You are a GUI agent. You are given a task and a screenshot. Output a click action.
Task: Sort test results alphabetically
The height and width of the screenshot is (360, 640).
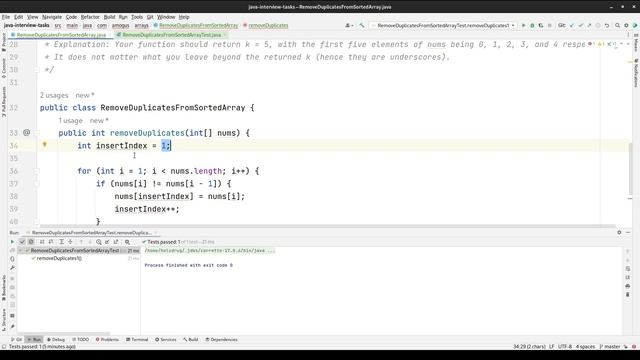click(42, 242)
